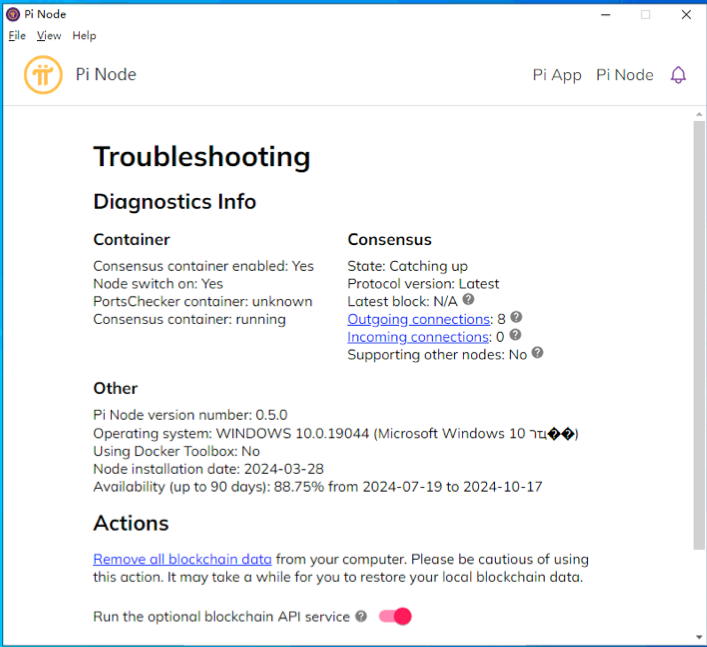Click the Availability 88.75% line
The height and width of the screenshot is (647, 707).
(x=318, y=487)
